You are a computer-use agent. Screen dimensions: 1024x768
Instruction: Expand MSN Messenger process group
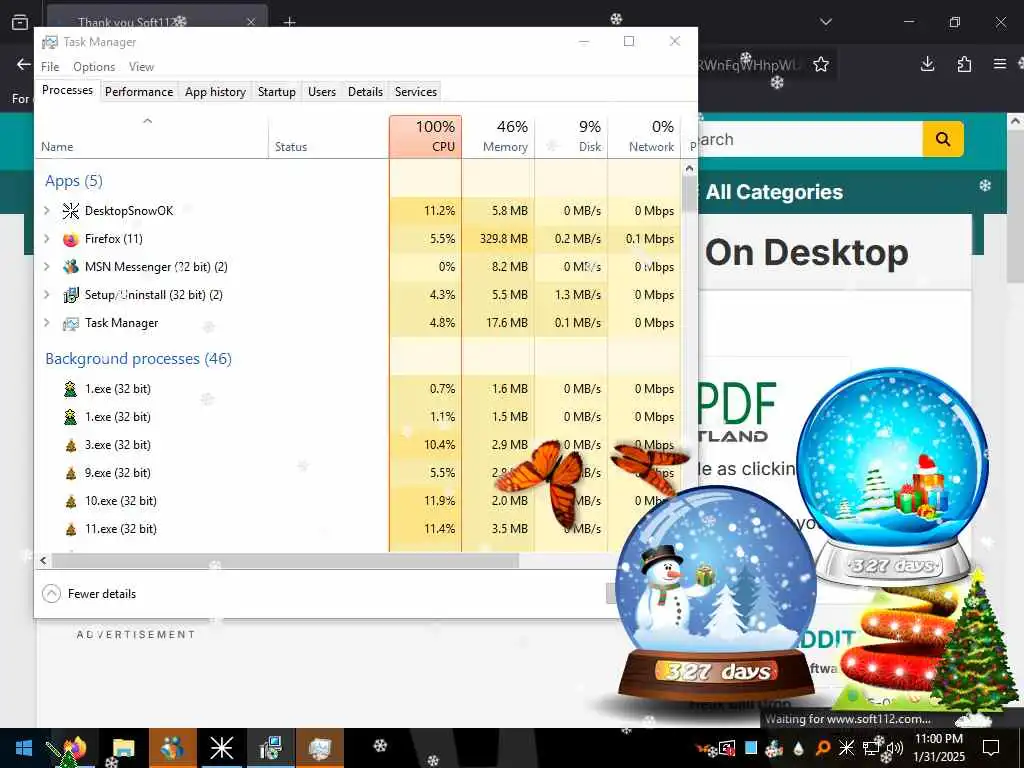coord(46,266)
